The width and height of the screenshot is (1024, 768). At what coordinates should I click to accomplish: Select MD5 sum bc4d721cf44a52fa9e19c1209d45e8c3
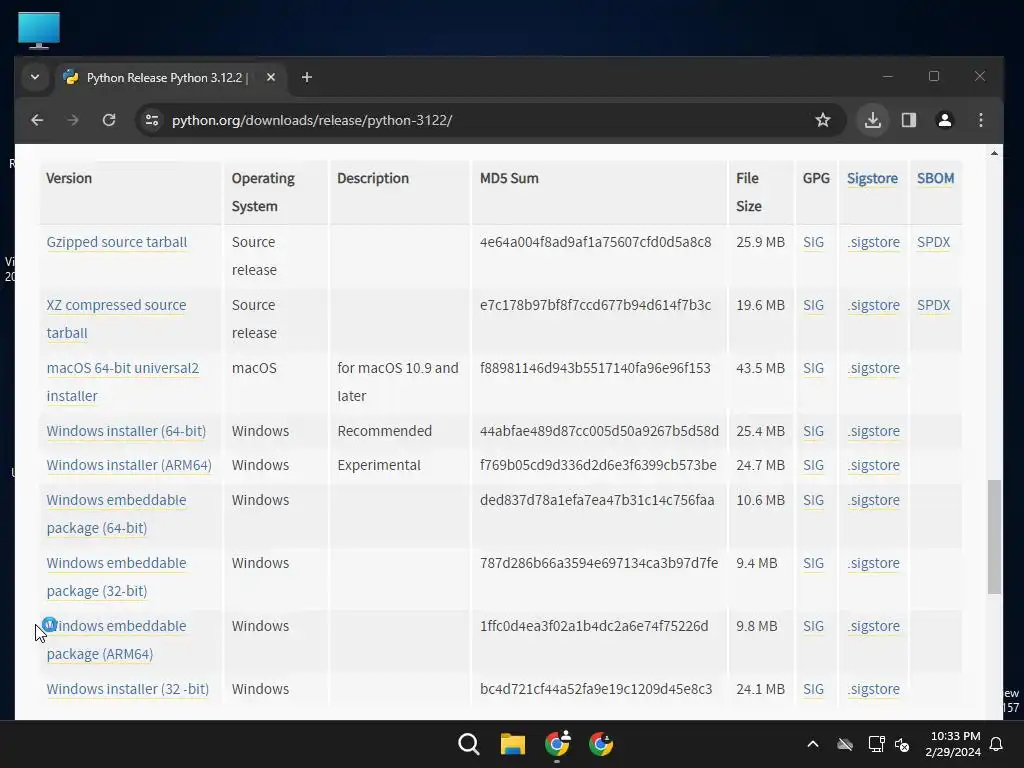point(596,689)
